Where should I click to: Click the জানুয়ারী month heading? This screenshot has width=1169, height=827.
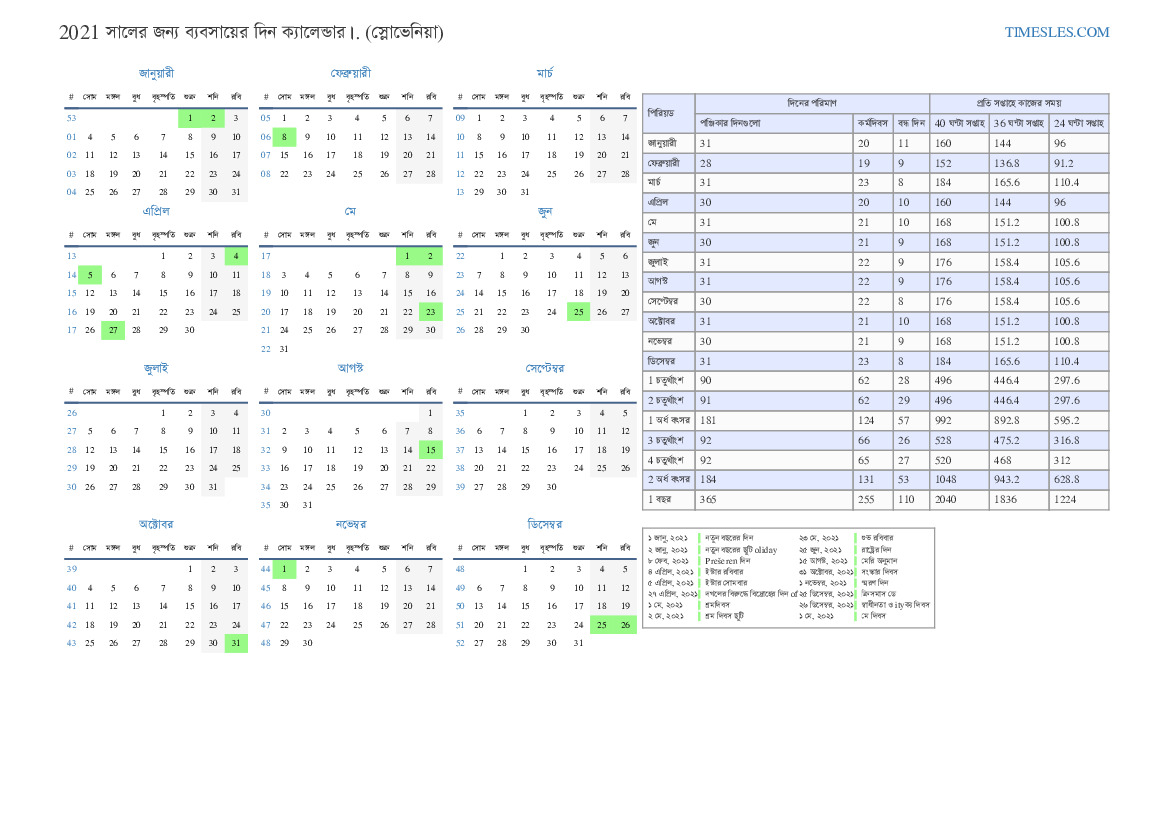(156, 73)
